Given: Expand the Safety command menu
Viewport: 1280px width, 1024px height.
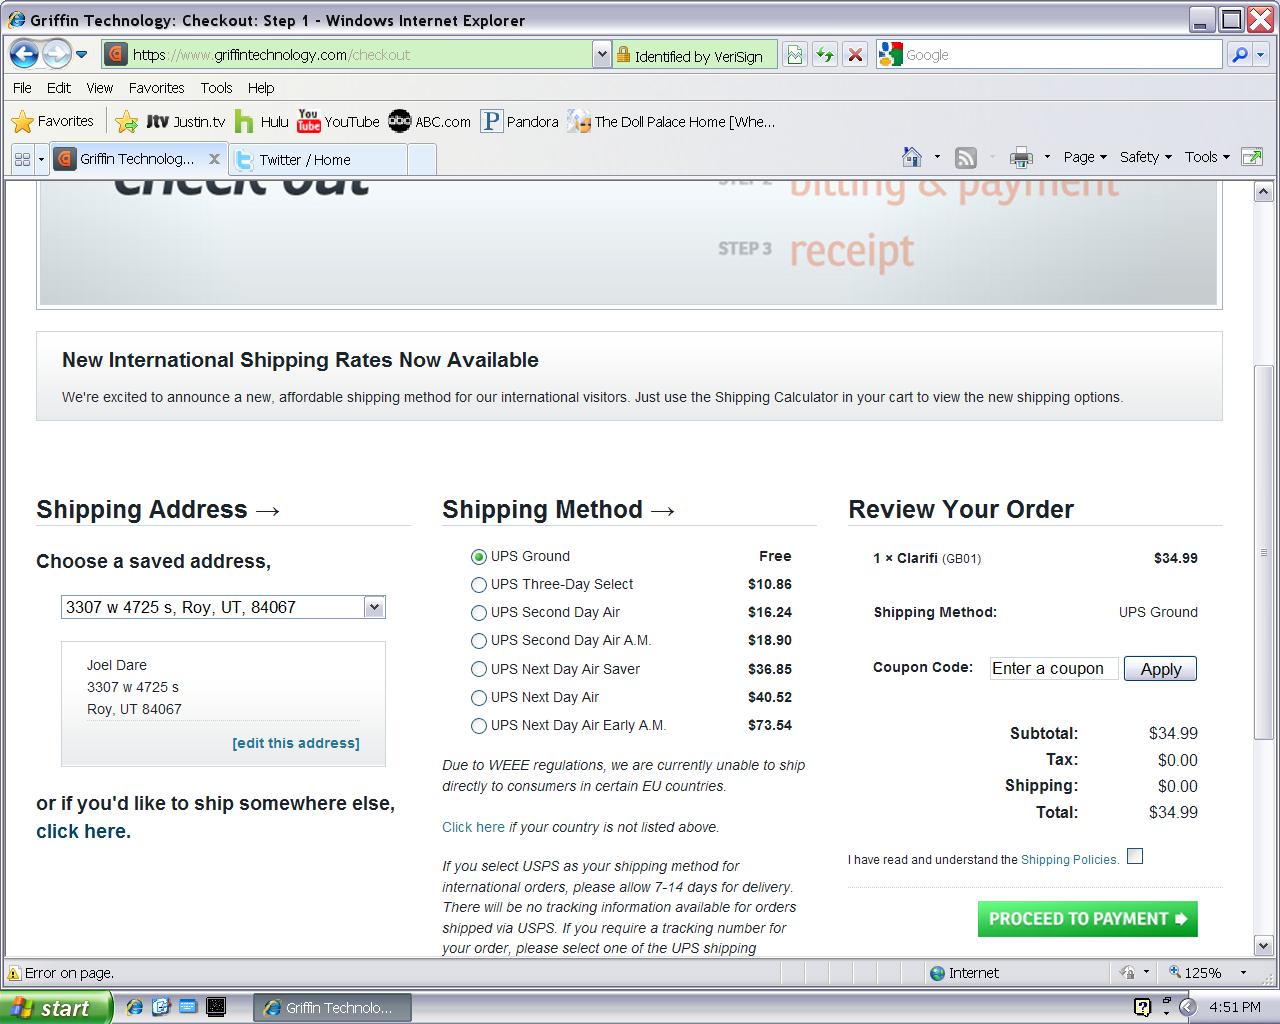Looking at the screenshot, I should (1146, 157).
